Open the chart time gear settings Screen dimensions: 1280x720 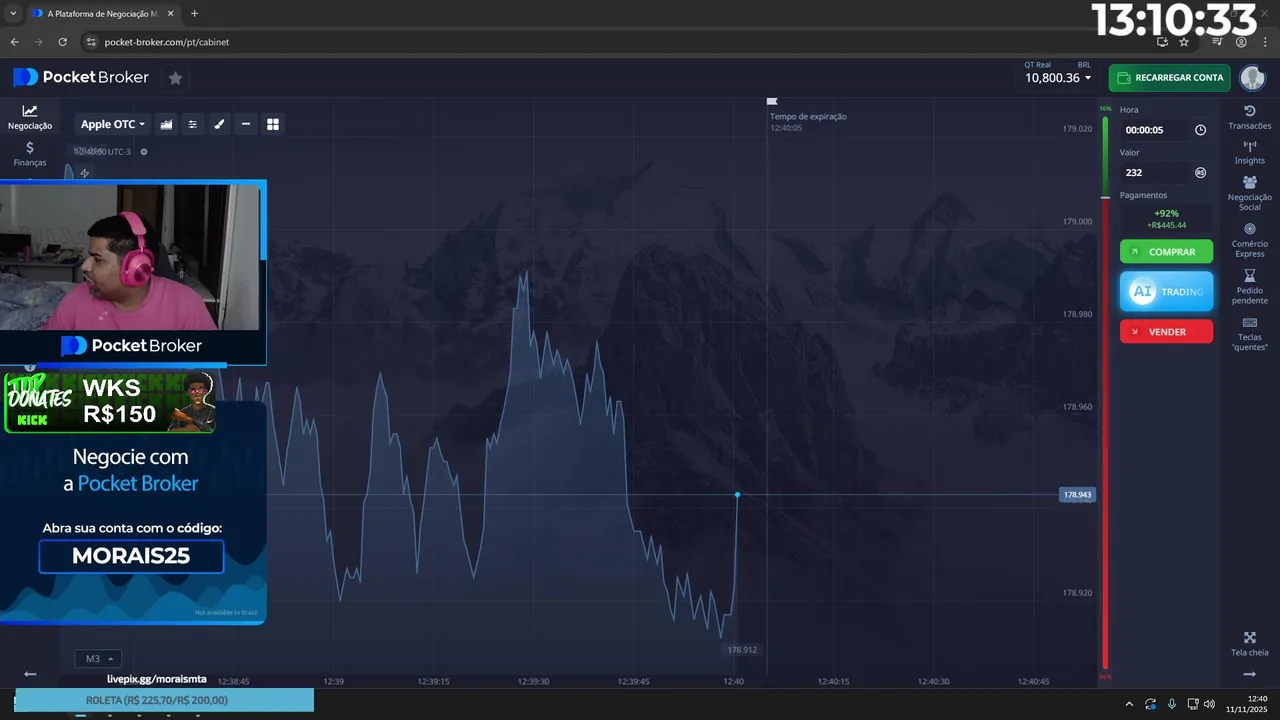pos(144,152)
